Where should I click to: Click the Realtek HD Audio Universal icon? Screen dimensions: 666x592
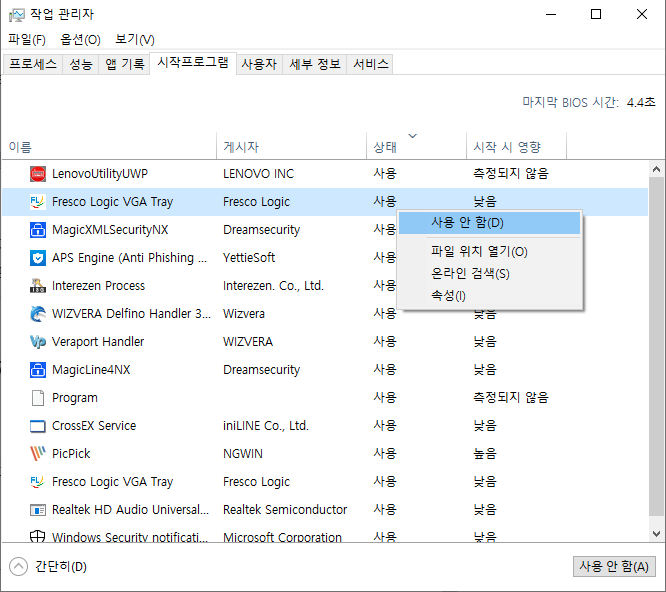(x=38, y=510)
